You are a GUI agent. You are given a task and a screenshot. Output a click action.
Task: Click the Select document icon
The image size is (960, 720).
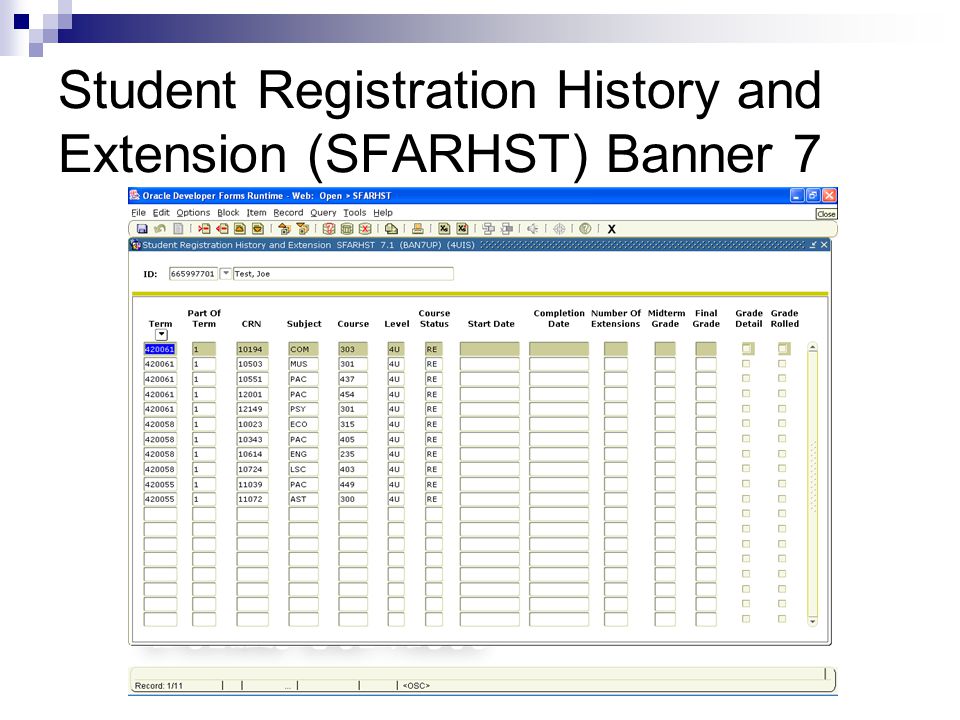tap(178, 229)
